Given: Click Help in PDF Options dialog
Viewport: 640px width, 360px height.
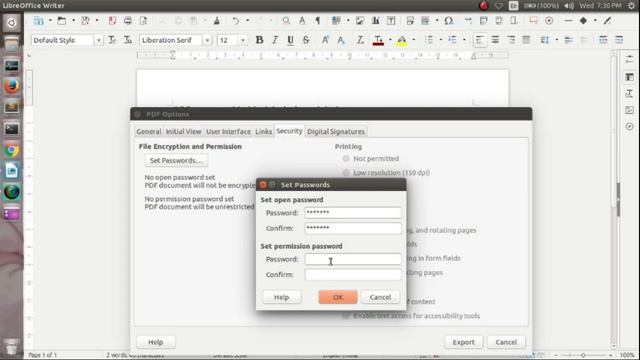Looking at the screenshot, I should 156,342.
